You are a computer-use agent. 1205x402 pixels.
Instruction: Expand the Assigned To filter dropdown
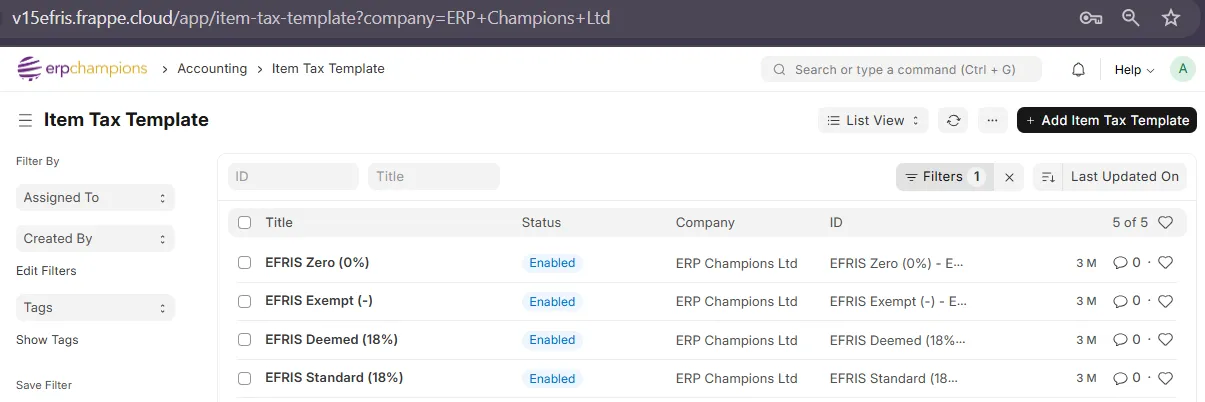click(x=95, y=198)
